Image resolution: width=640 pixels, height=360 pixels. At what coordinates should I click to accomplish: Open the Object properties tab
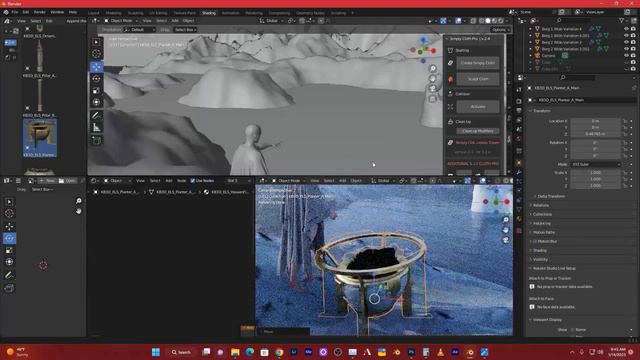coord(519,162)
